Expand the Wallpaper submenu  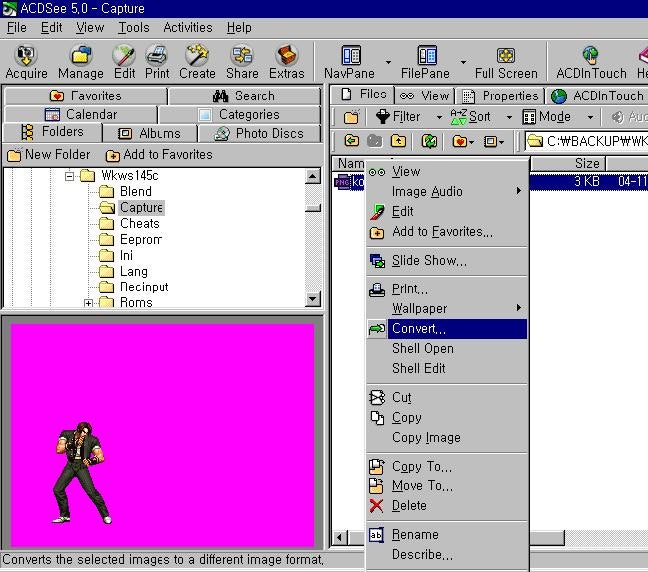pyautogui.click(x=518, y=308)
